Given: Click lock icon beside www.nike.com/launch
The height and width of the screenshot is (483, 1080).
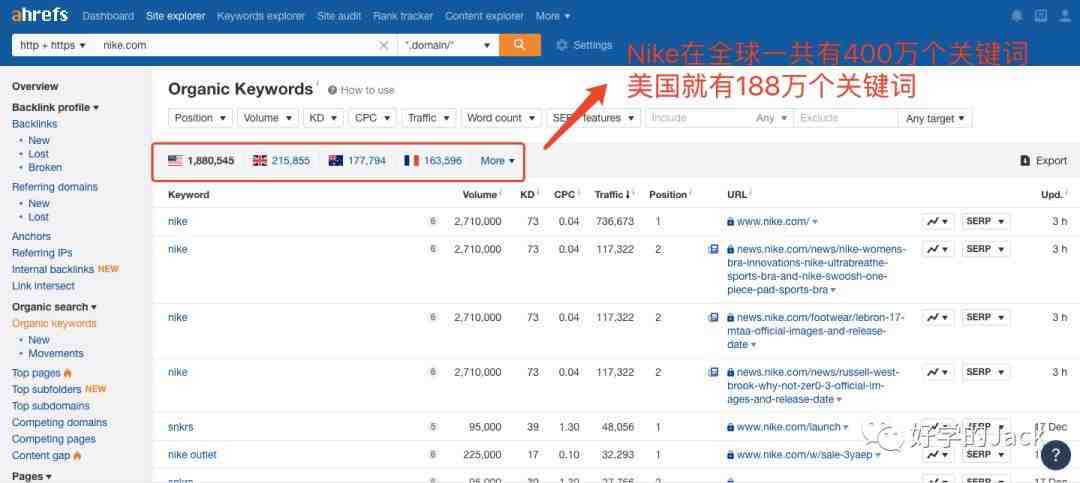Looking at the screenshot, I should (x=731, y=427).
